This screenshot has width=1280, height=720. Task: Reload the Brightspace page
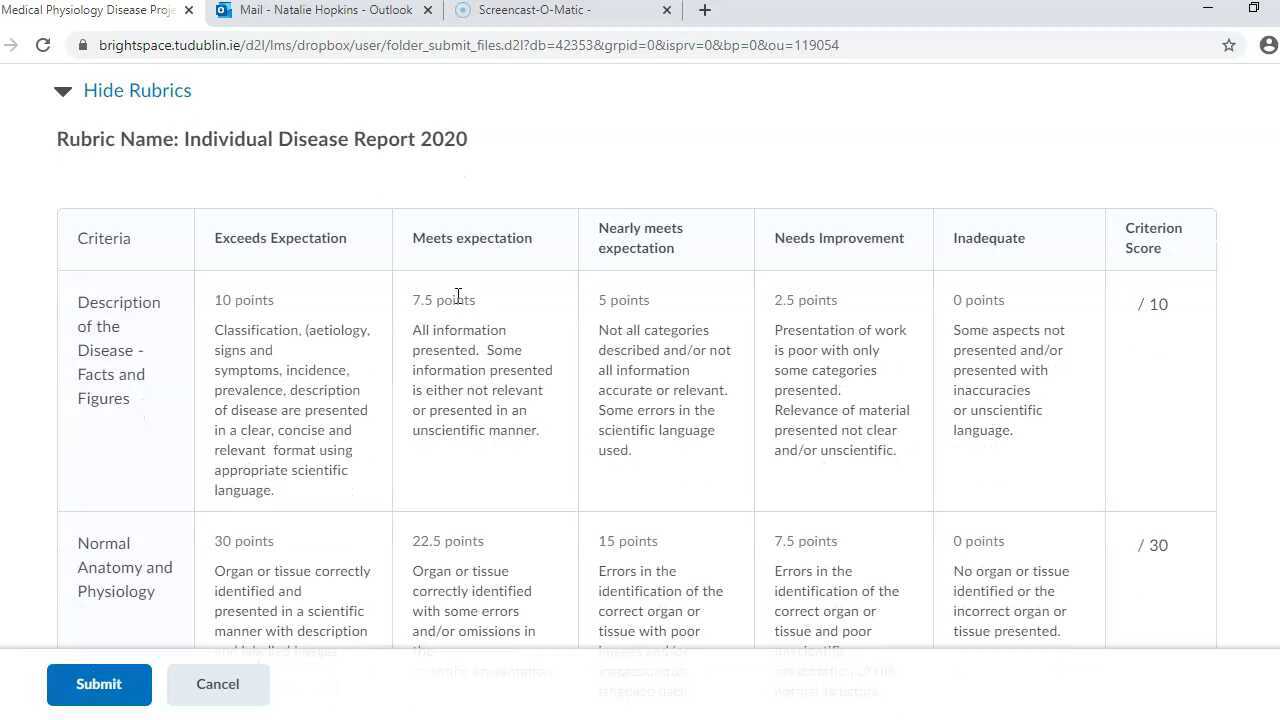pyautogui.click(x=43, y=45)
